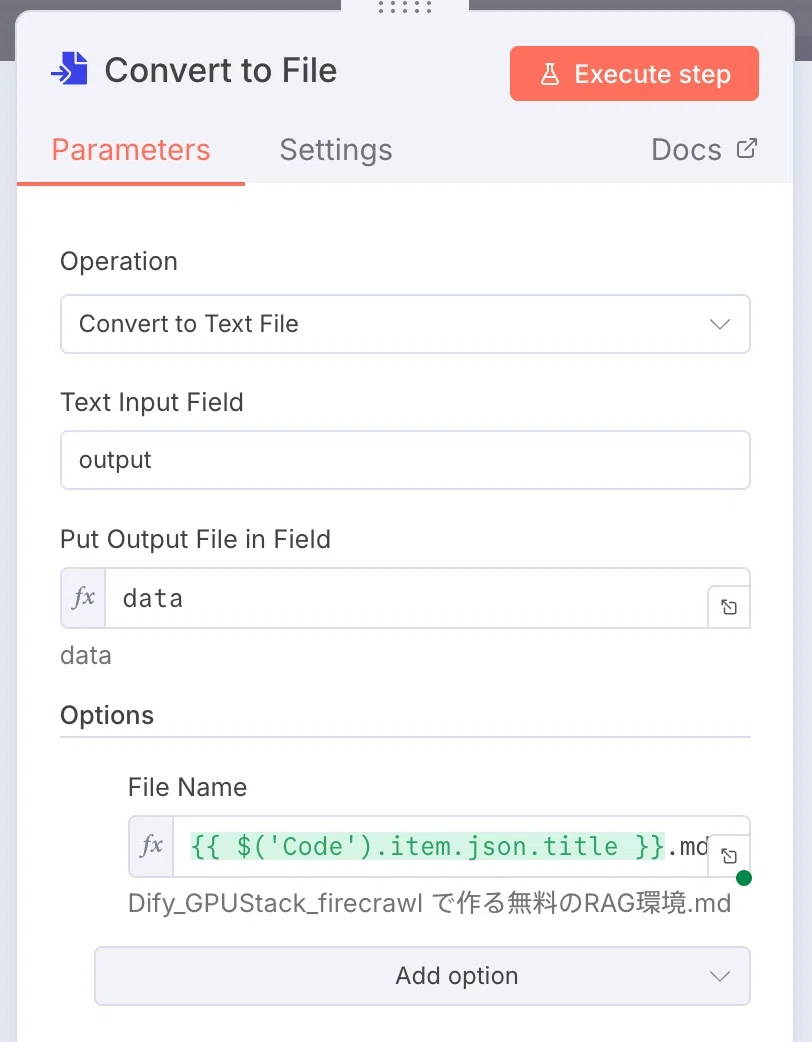Screen dimensions: 812x1042
Task: Click the File Name expression input
Action: [441, 847]
